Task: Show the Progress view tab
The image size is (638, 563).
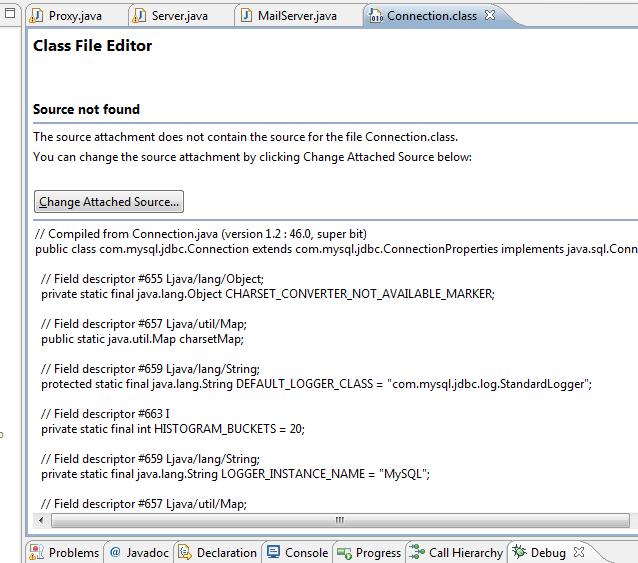Action: (x=369, y=552)
